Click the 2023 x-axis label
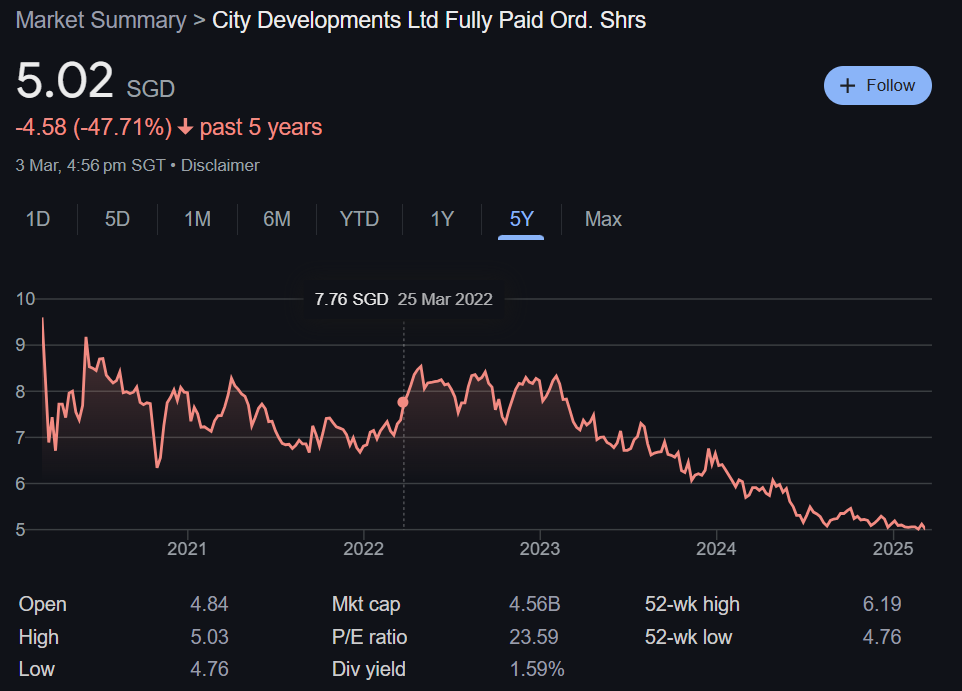 coord(540,549)
